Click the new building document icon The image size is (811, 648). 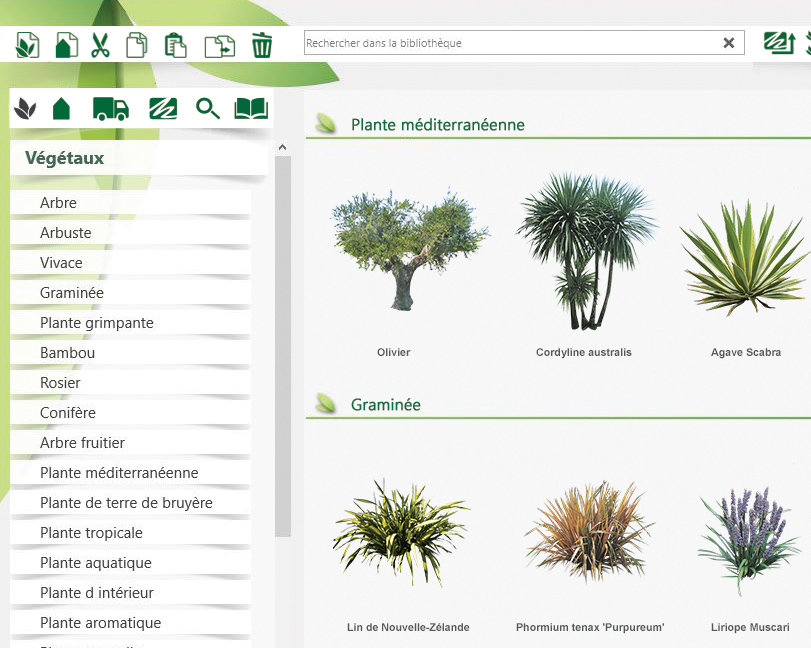[65, 45]
